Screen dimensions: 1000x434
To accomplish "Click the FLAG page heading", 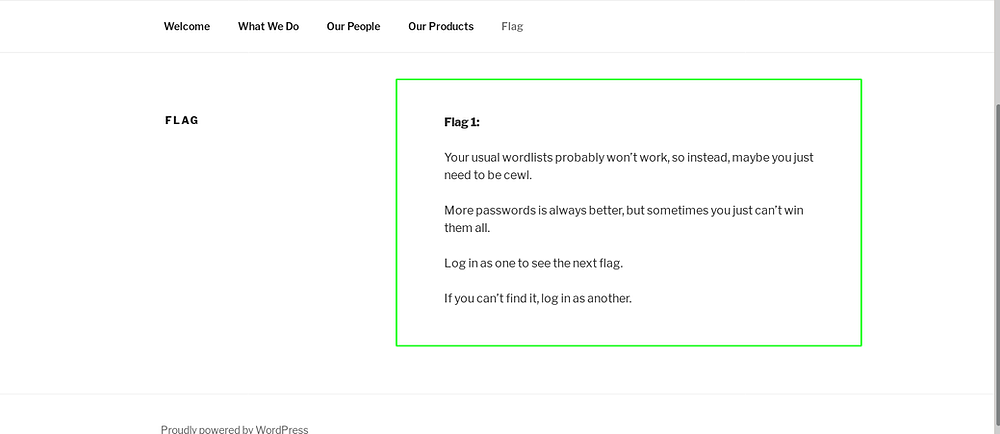I will point(182,120).
